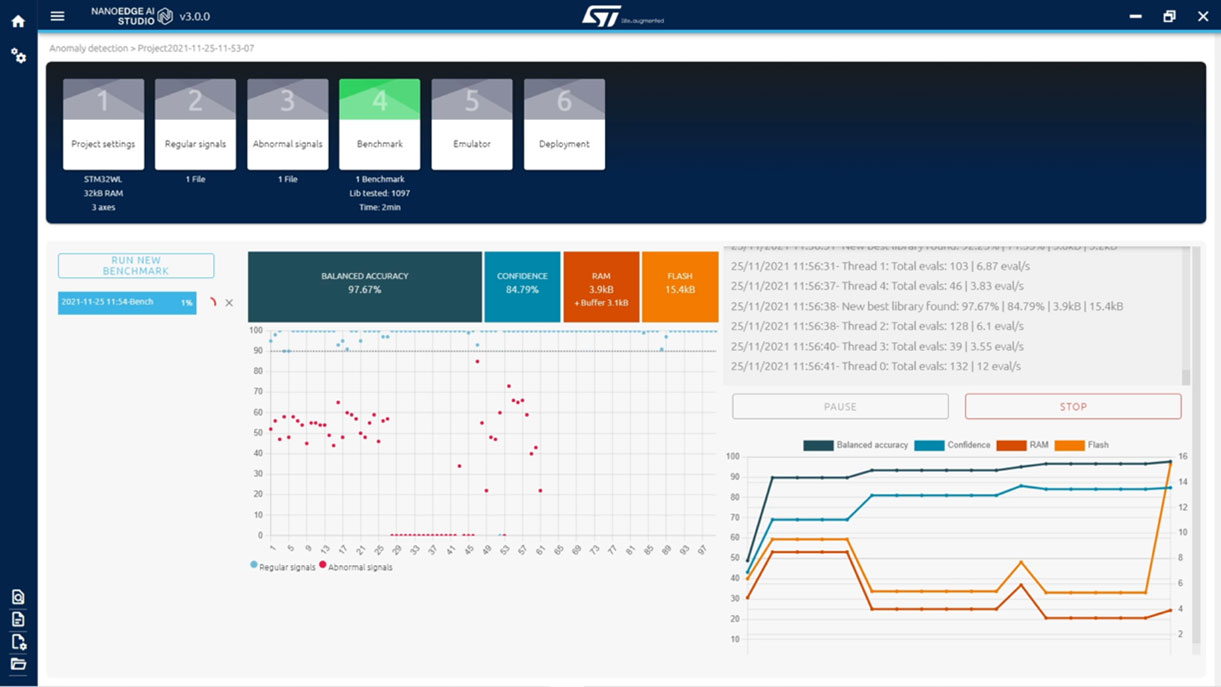This screenshot has height=687, width=1221.
Task: Go to the Project settings step
Action: click(103, 123)
